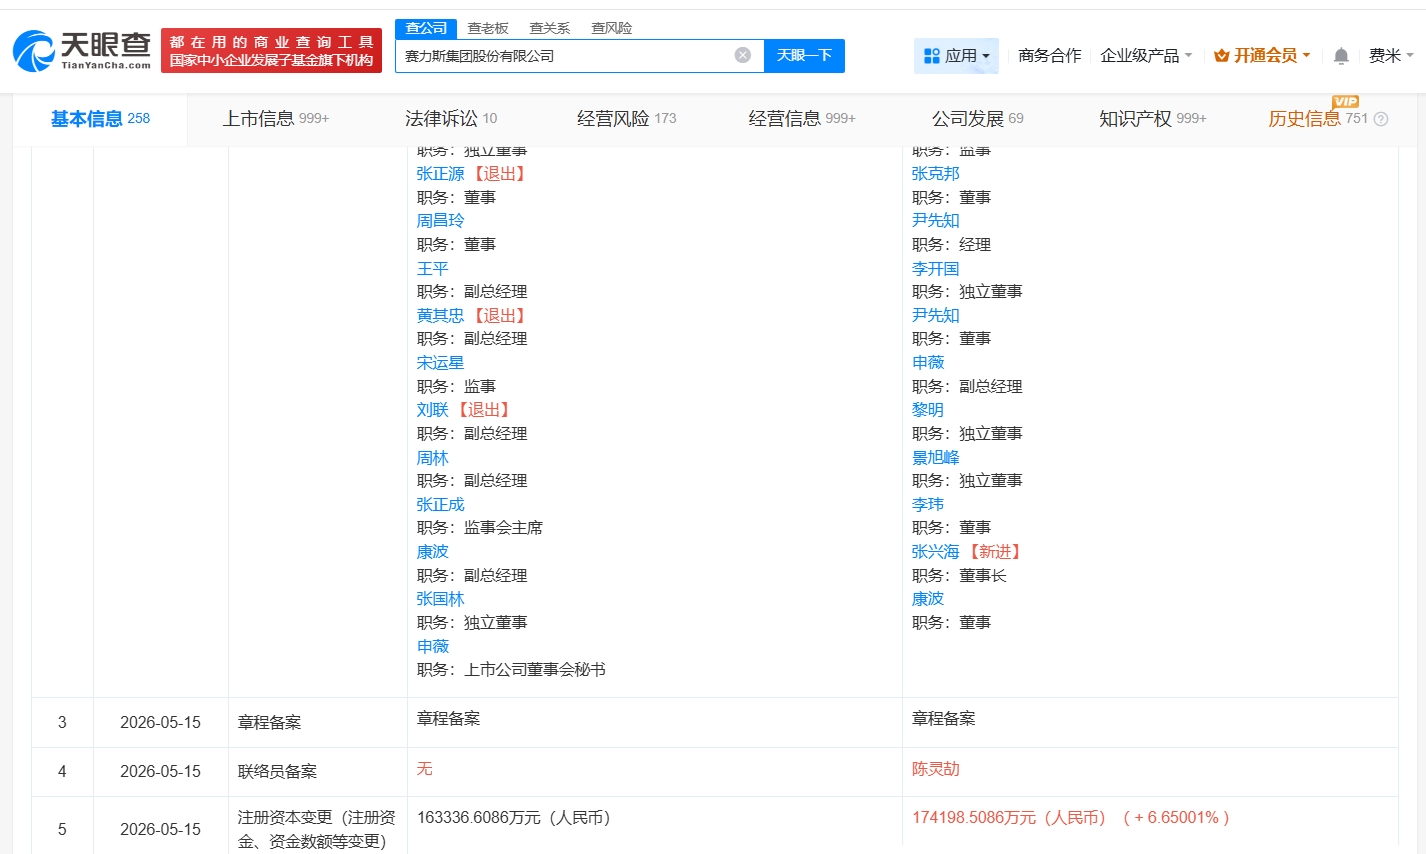Viewport: 1426px width, 854px height.
Task: Open 周林 person link
Action: (x=432, y=458)
